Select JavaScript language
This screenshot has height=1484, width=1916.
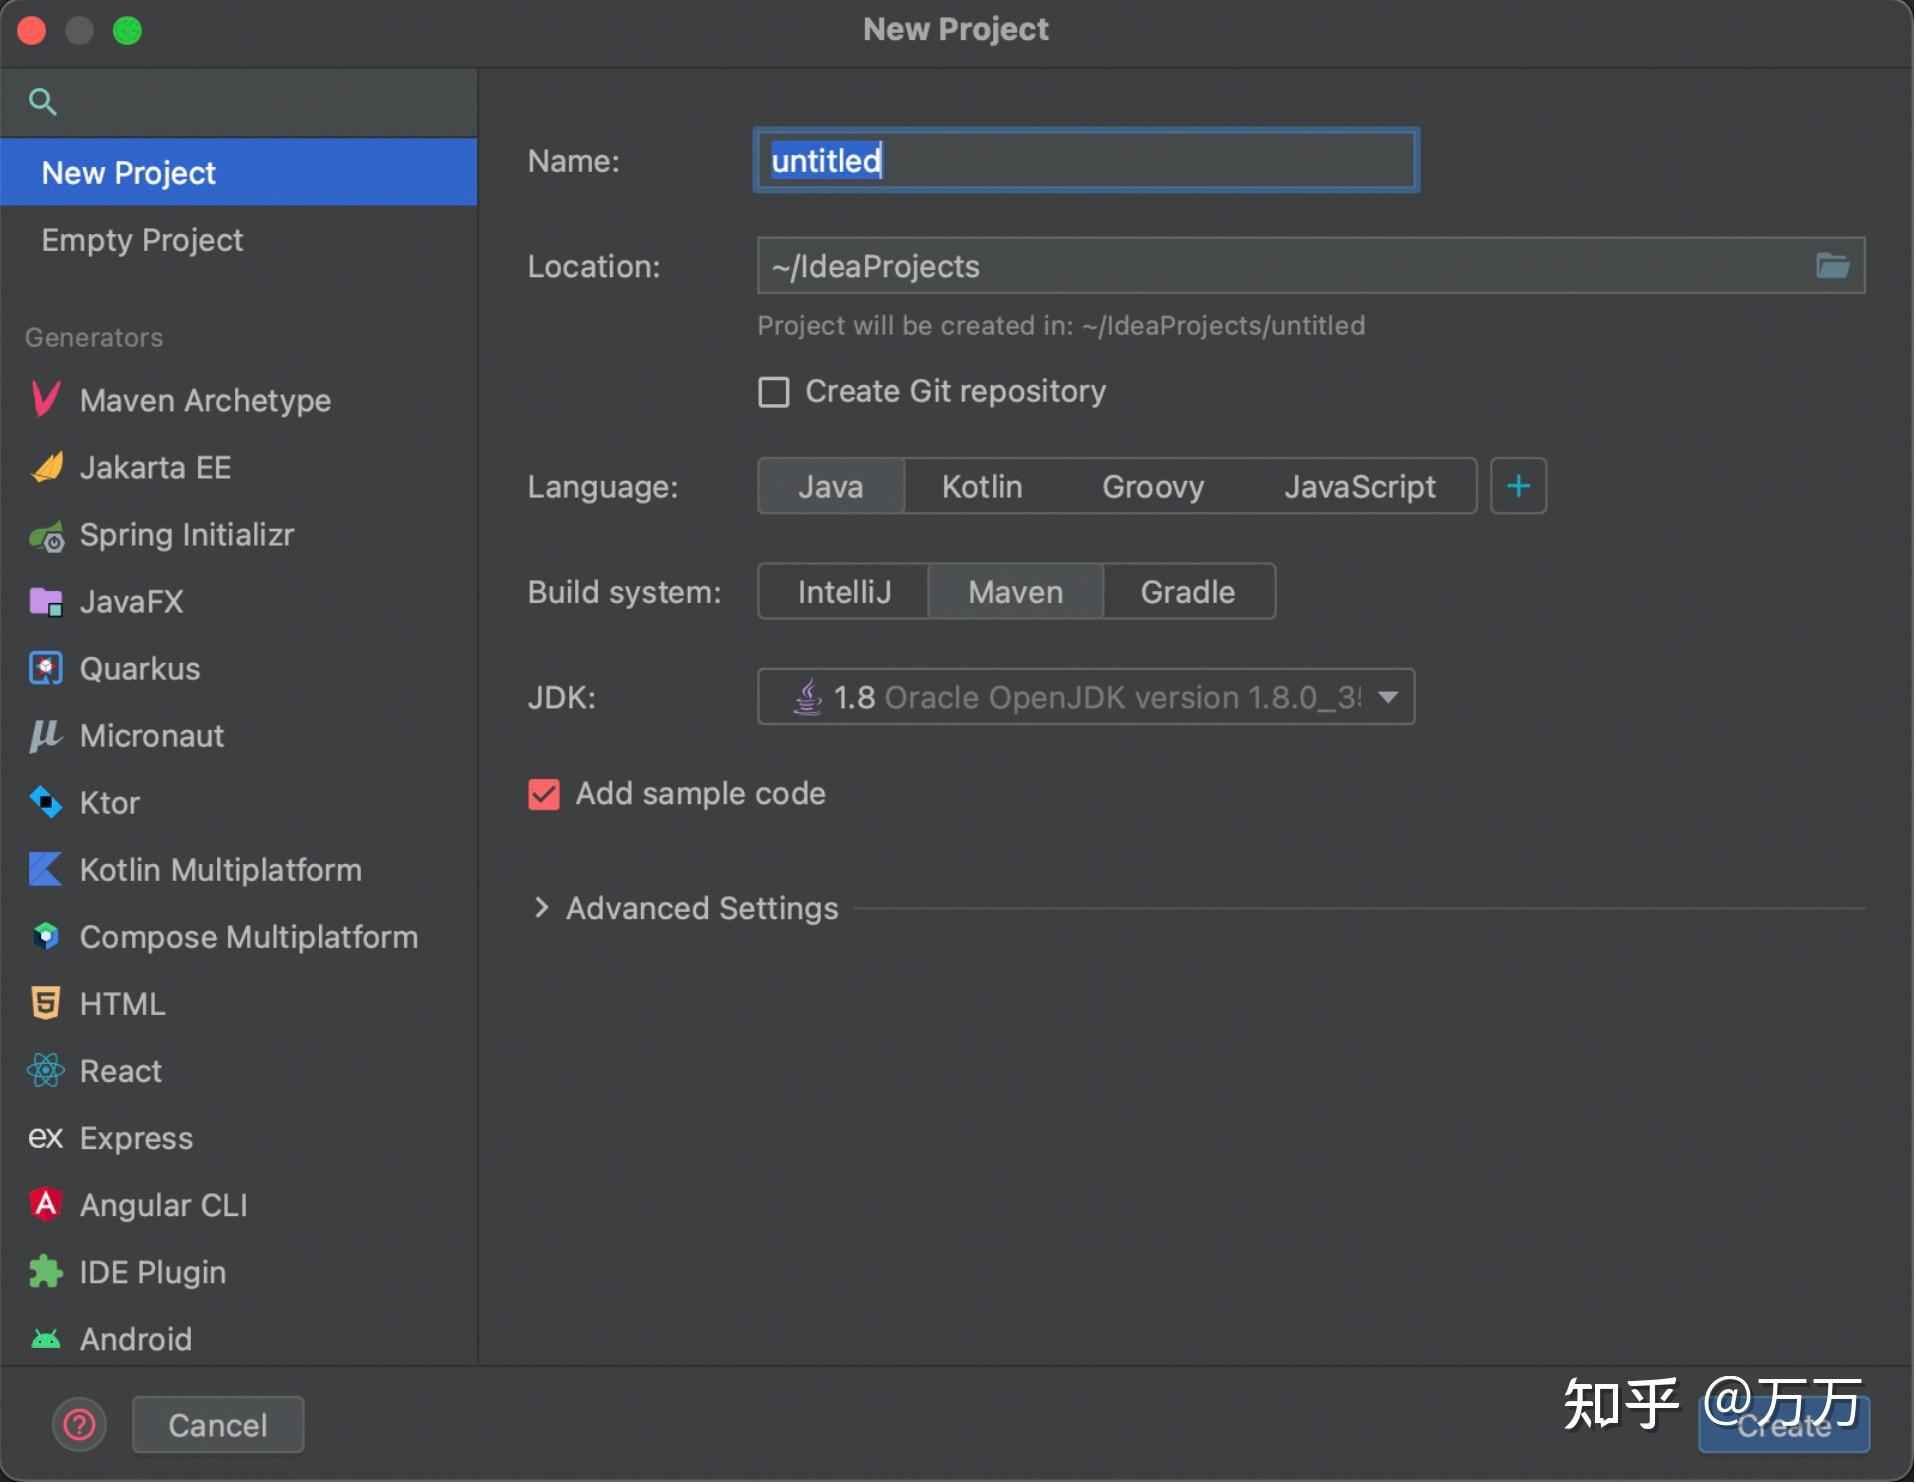point(1361,487)
